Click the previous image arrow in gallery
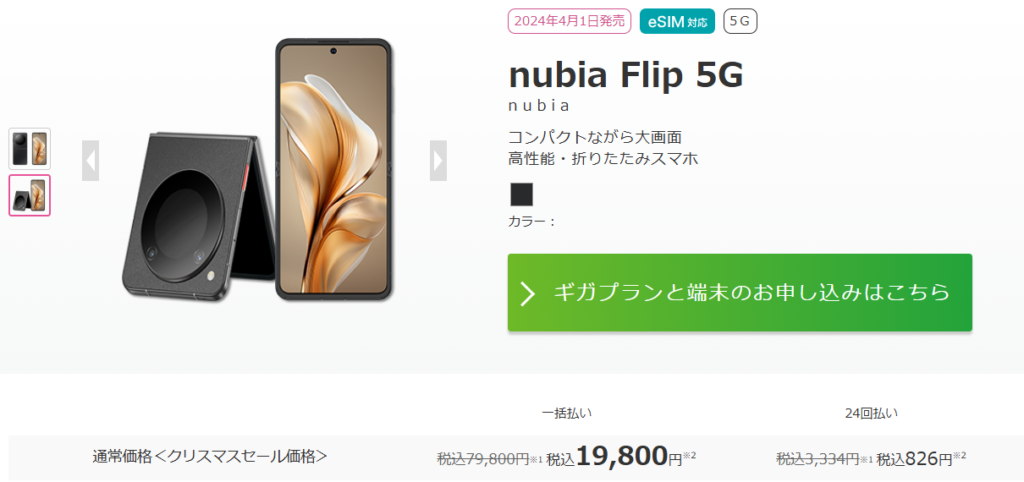 pos(90,160)
